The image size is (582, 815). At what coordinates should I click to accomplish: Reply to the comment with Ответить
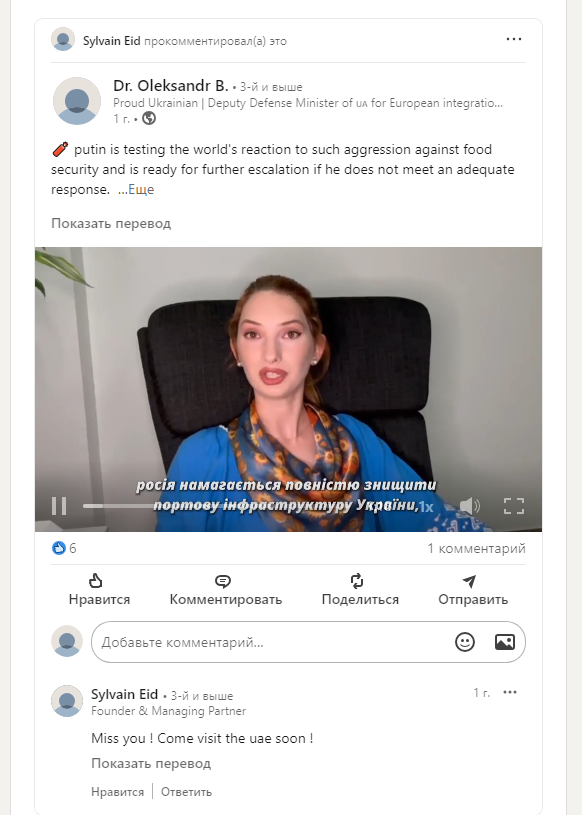point(186,792)
